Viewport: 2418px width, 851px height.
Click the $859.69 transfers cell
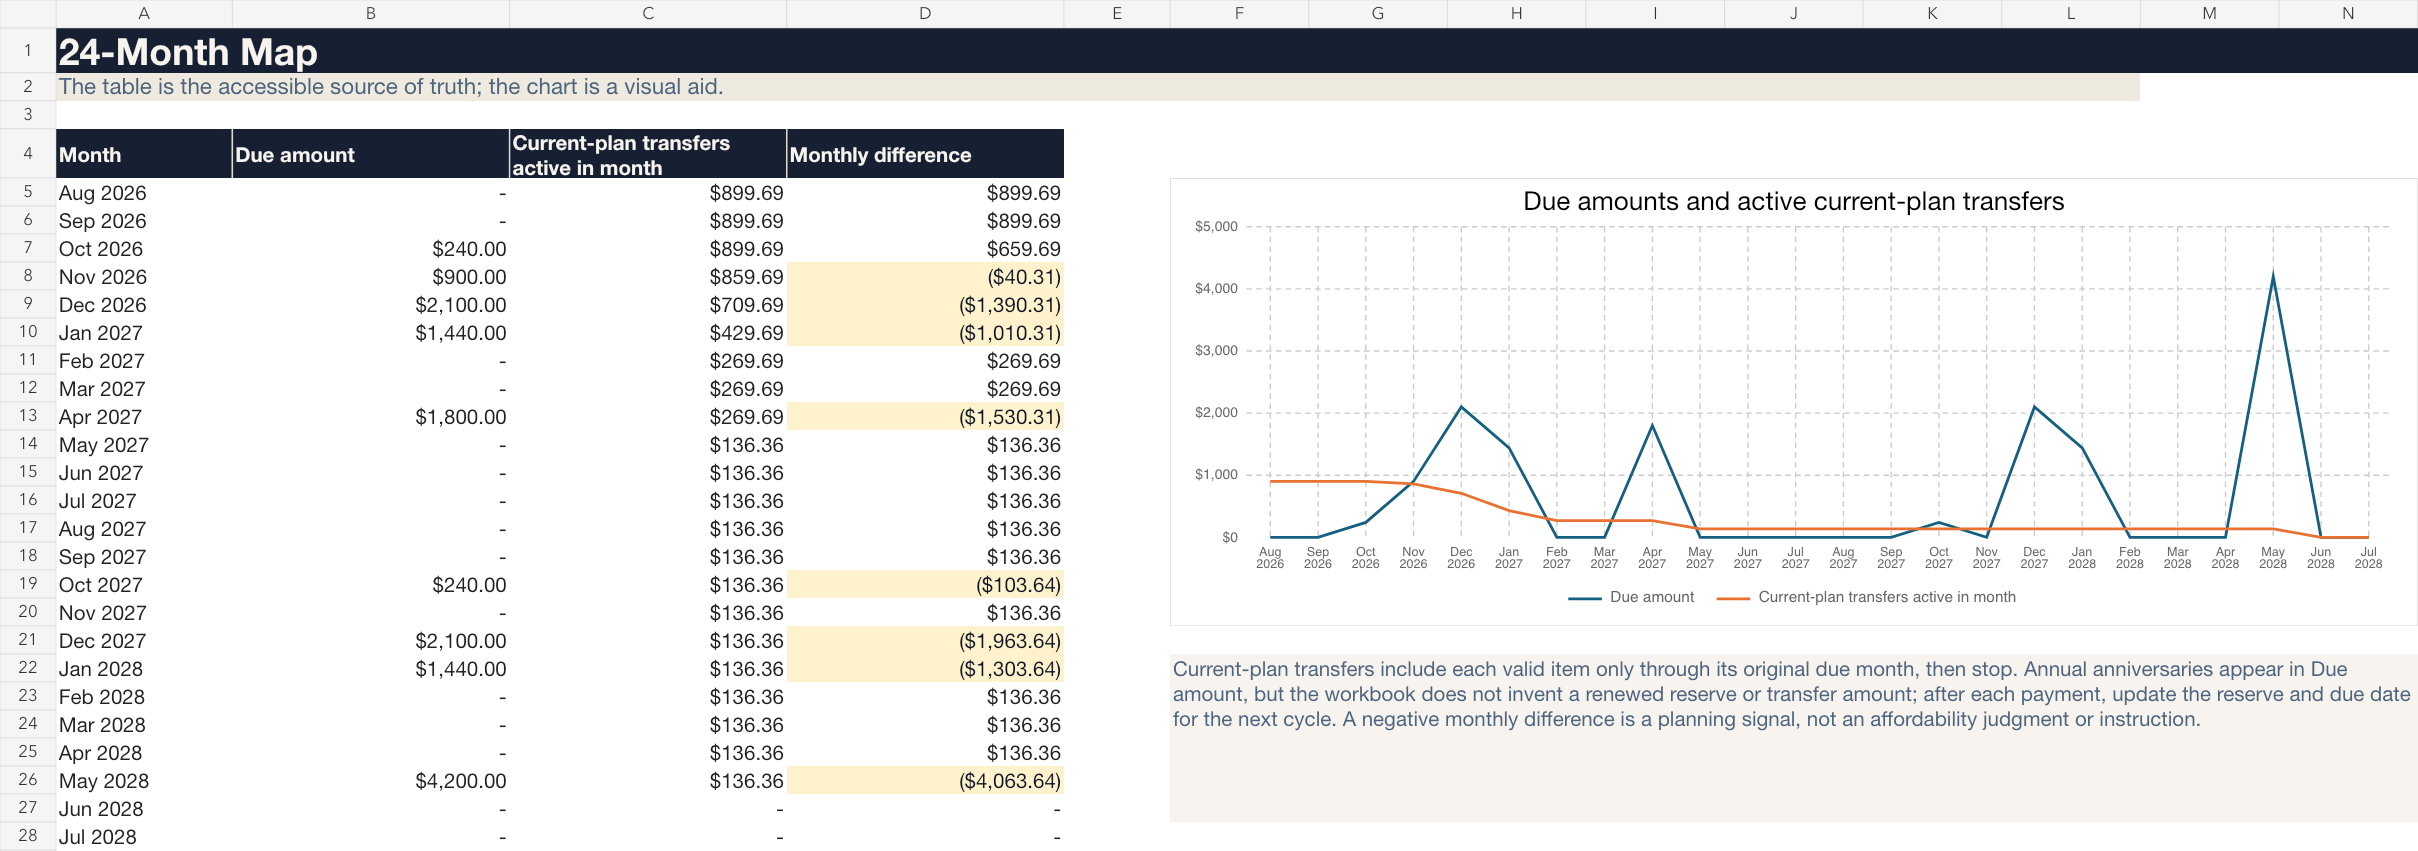point(648,277)
